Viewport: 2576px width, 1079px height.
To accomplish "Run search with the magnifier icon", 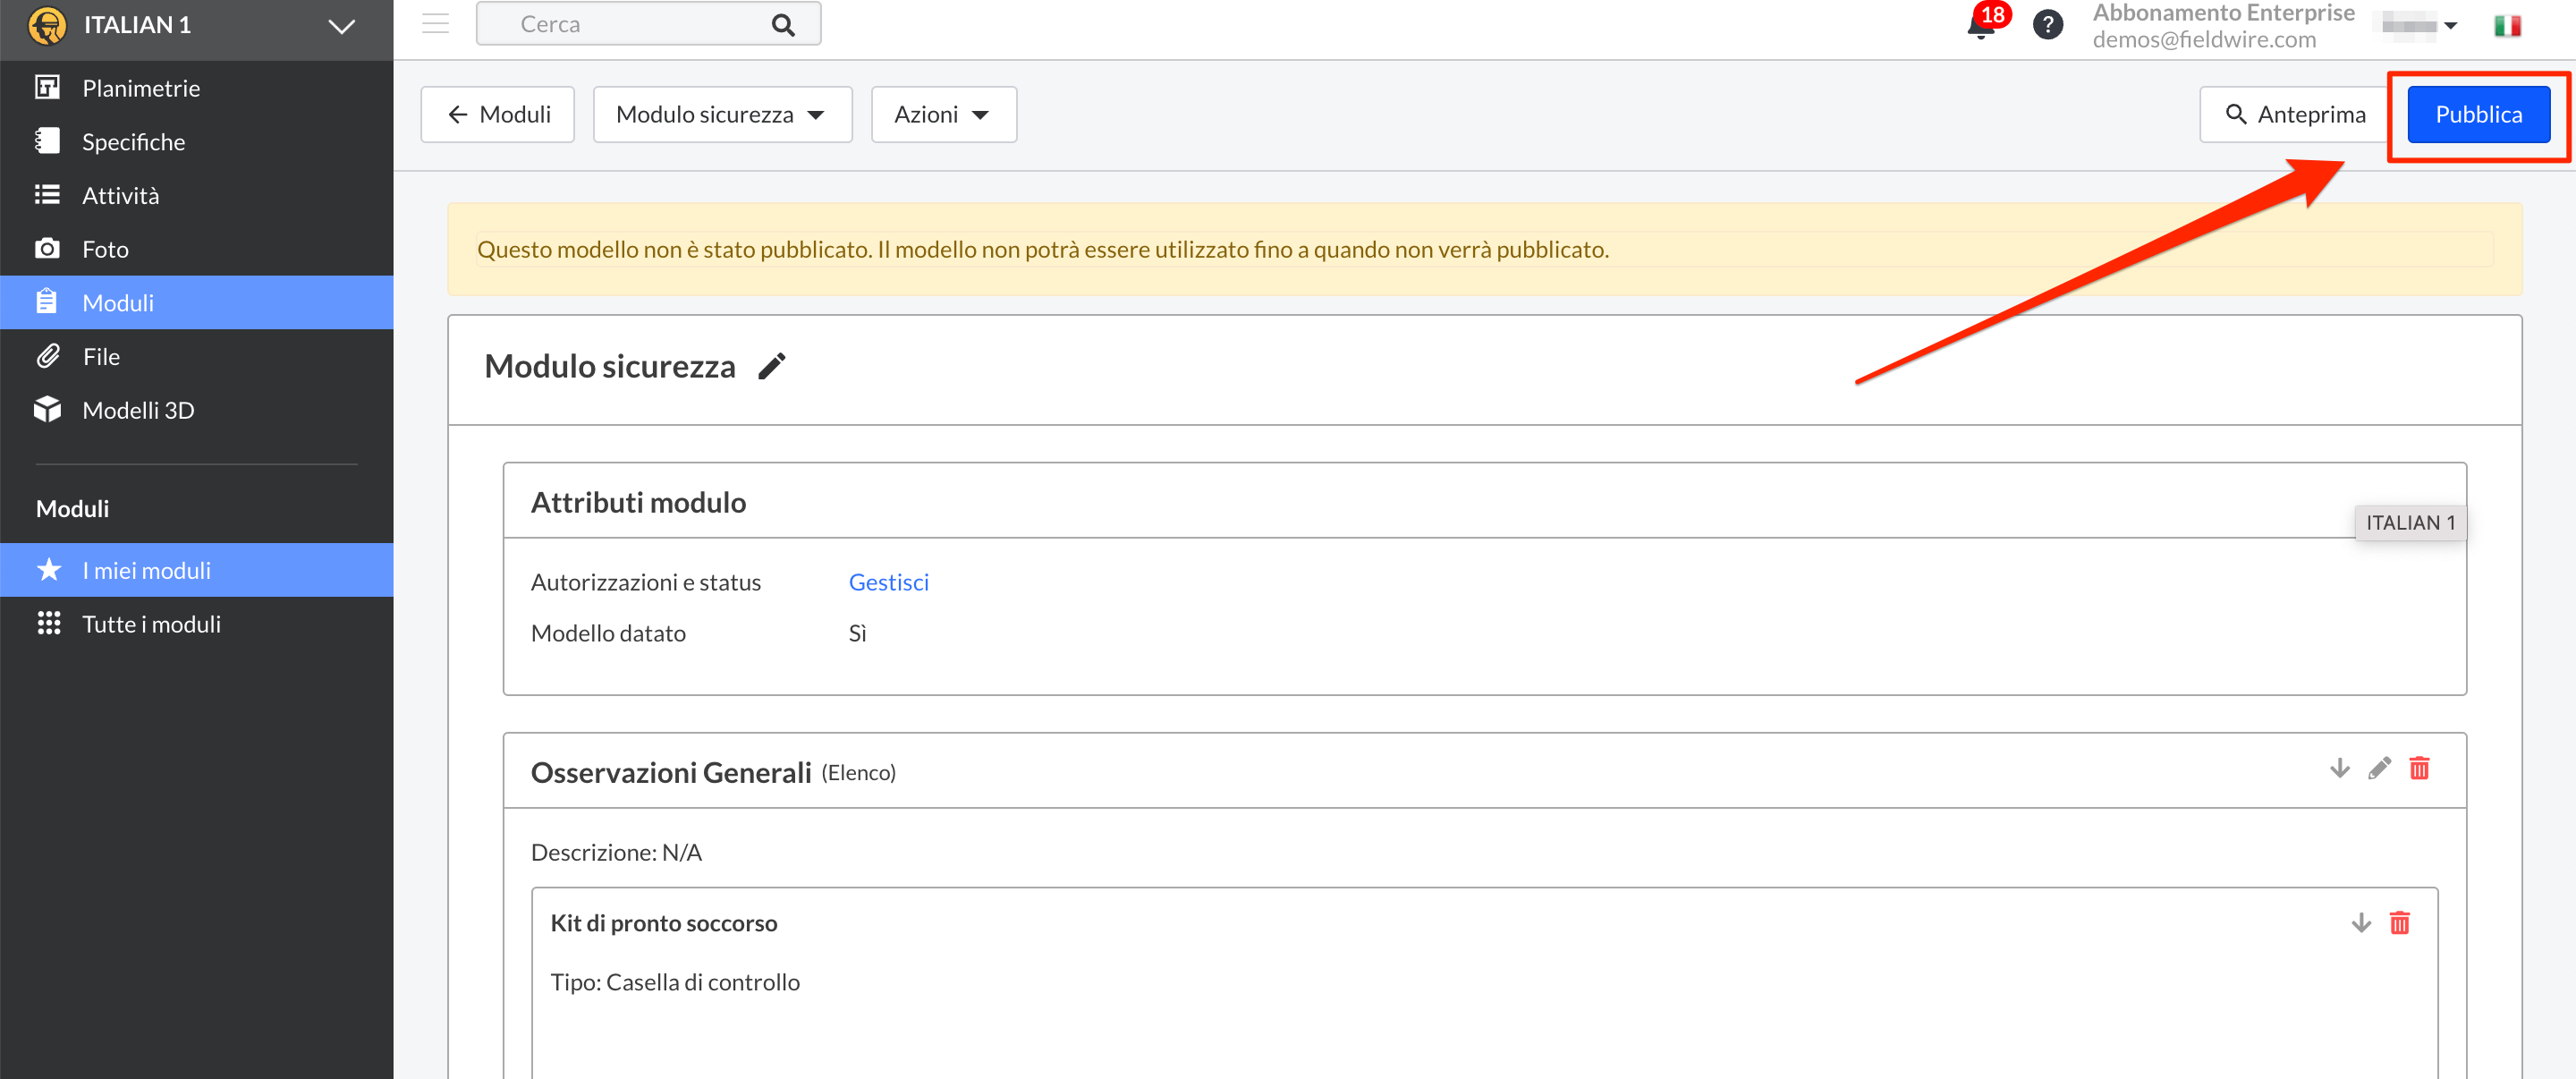I will (783, 25).
